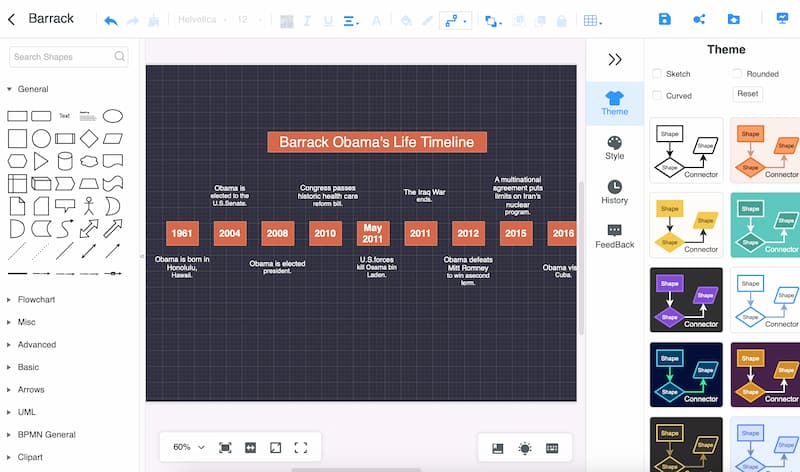Open the Style tab
800x472 pixels.
point(615,148)
